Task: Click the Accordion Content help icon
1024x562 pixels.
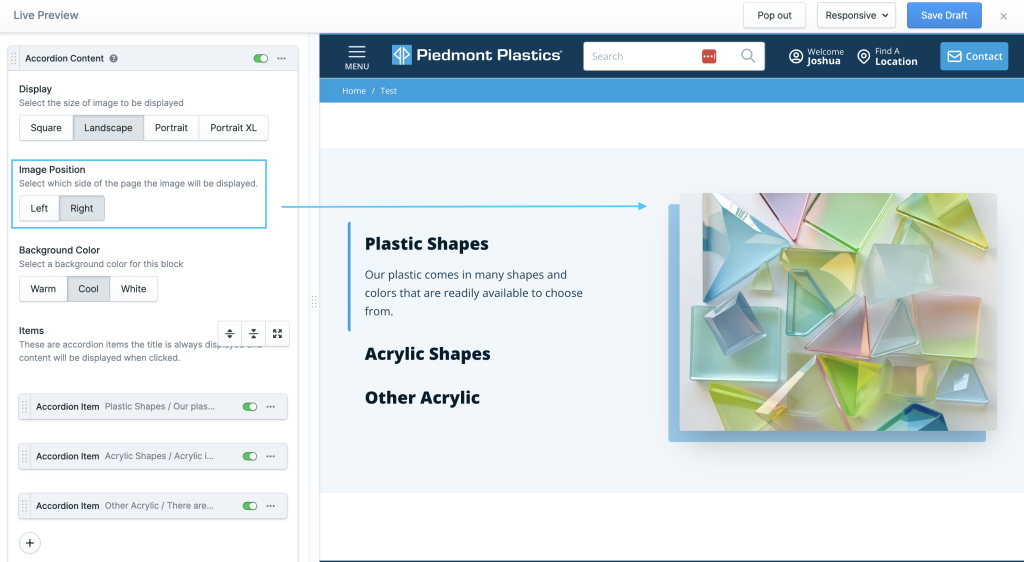Action: [x=114, y=59]
